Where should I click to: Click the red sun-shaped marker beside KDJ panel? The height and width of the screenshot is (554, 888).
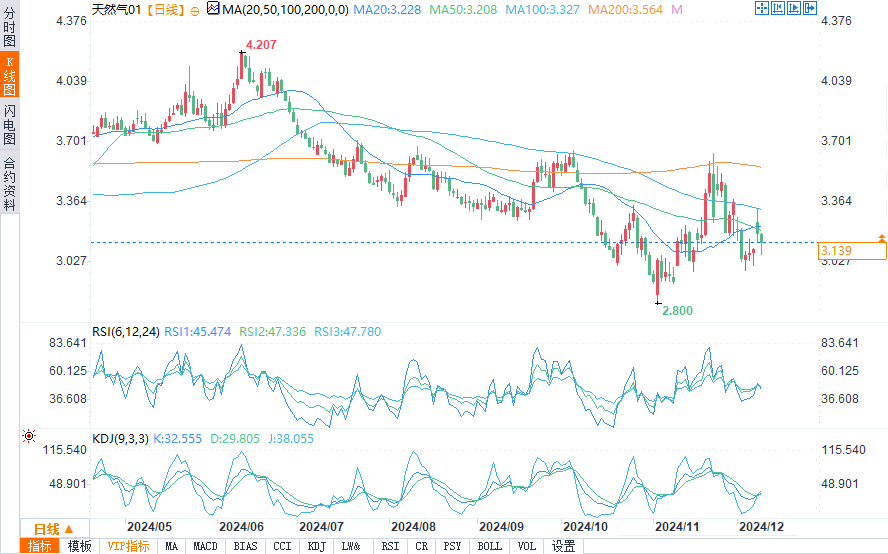click(29, 436)
